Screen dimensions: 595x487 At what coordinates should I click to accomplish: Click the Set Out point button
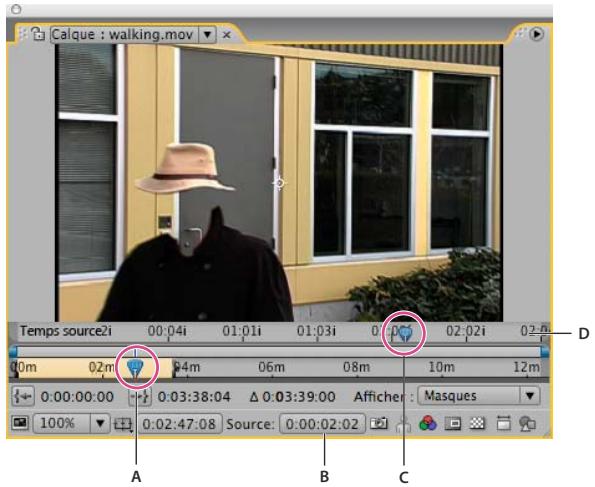140,397
